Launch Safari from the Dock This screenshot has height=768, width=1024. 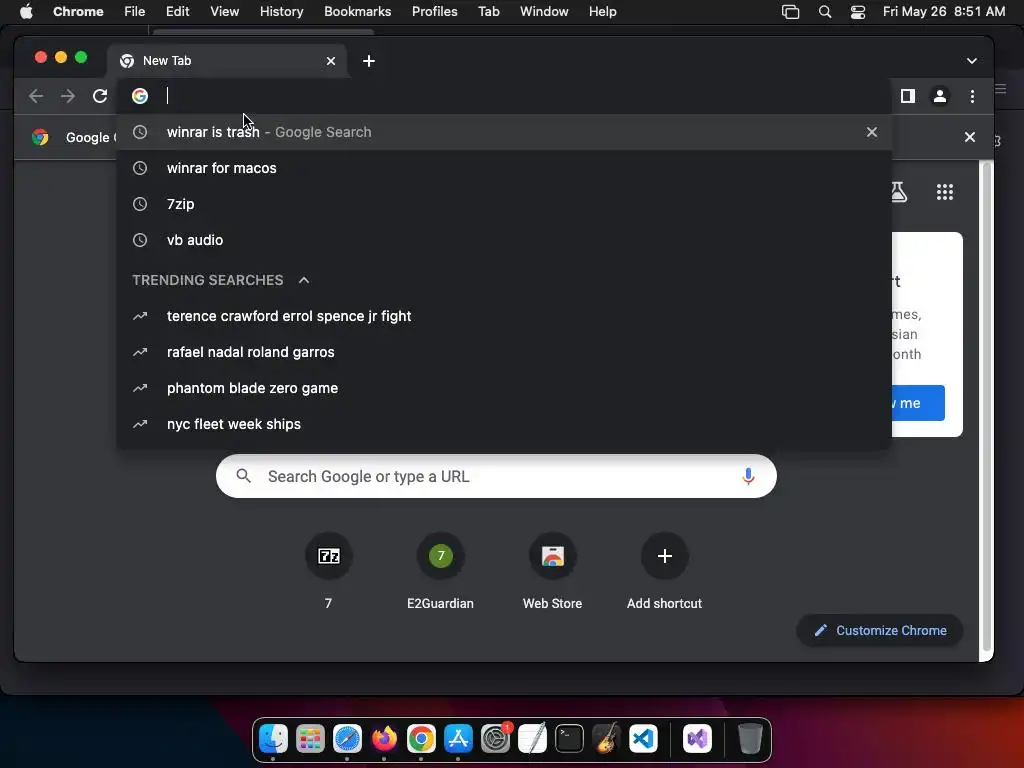347,739
